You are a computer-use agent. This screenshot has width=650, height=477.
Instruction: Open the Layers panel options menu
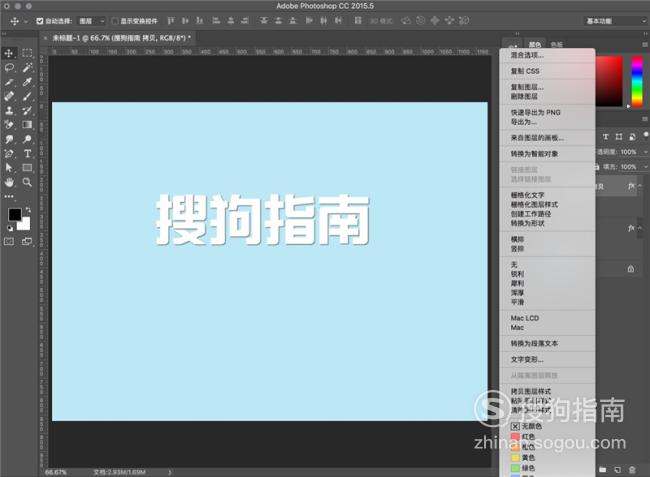tap(645, 119)
